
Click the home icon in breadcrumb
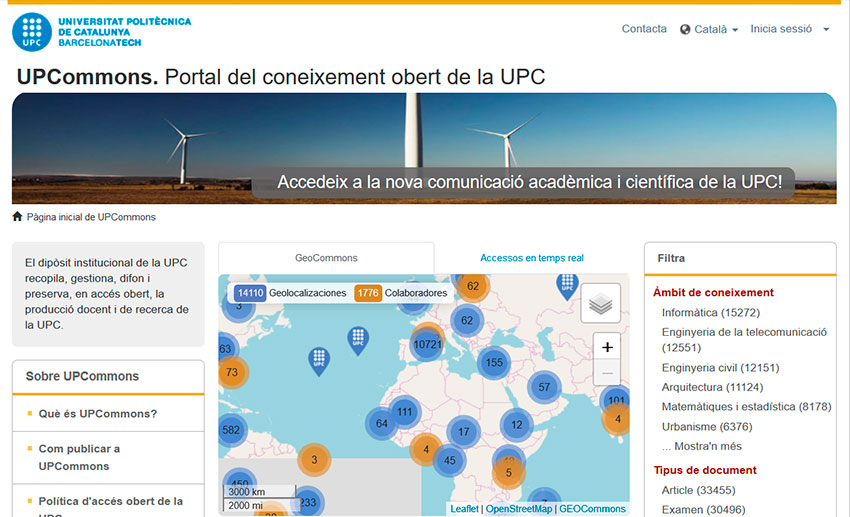[x=17, y=217]
